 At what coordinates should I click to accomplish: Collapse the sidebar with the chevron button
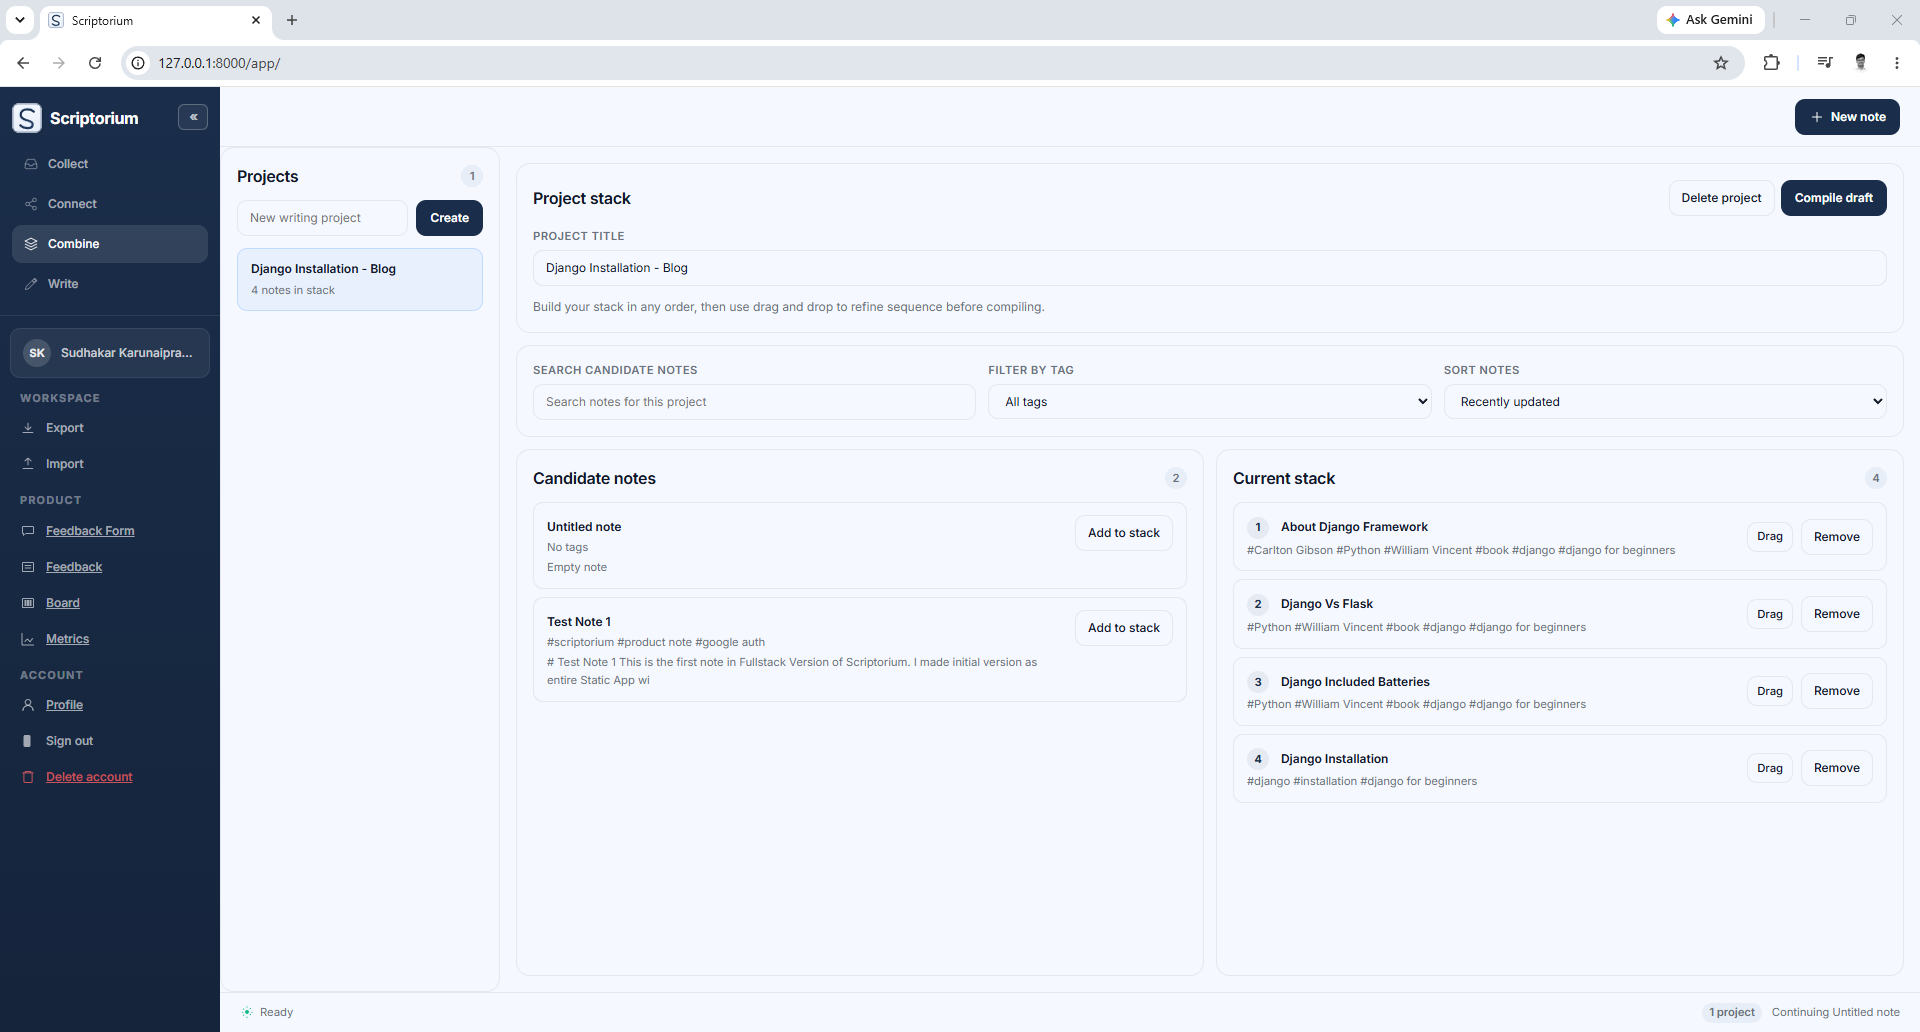[193, 117]
